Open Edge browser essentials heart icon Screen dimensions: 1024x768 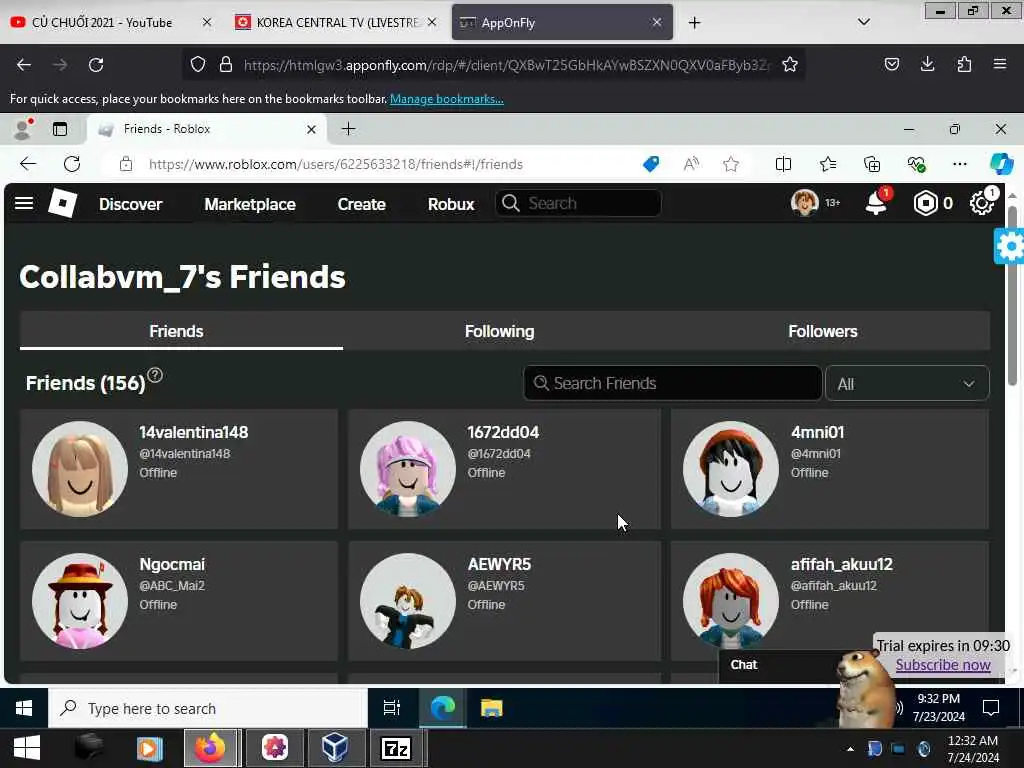(916, 165)
